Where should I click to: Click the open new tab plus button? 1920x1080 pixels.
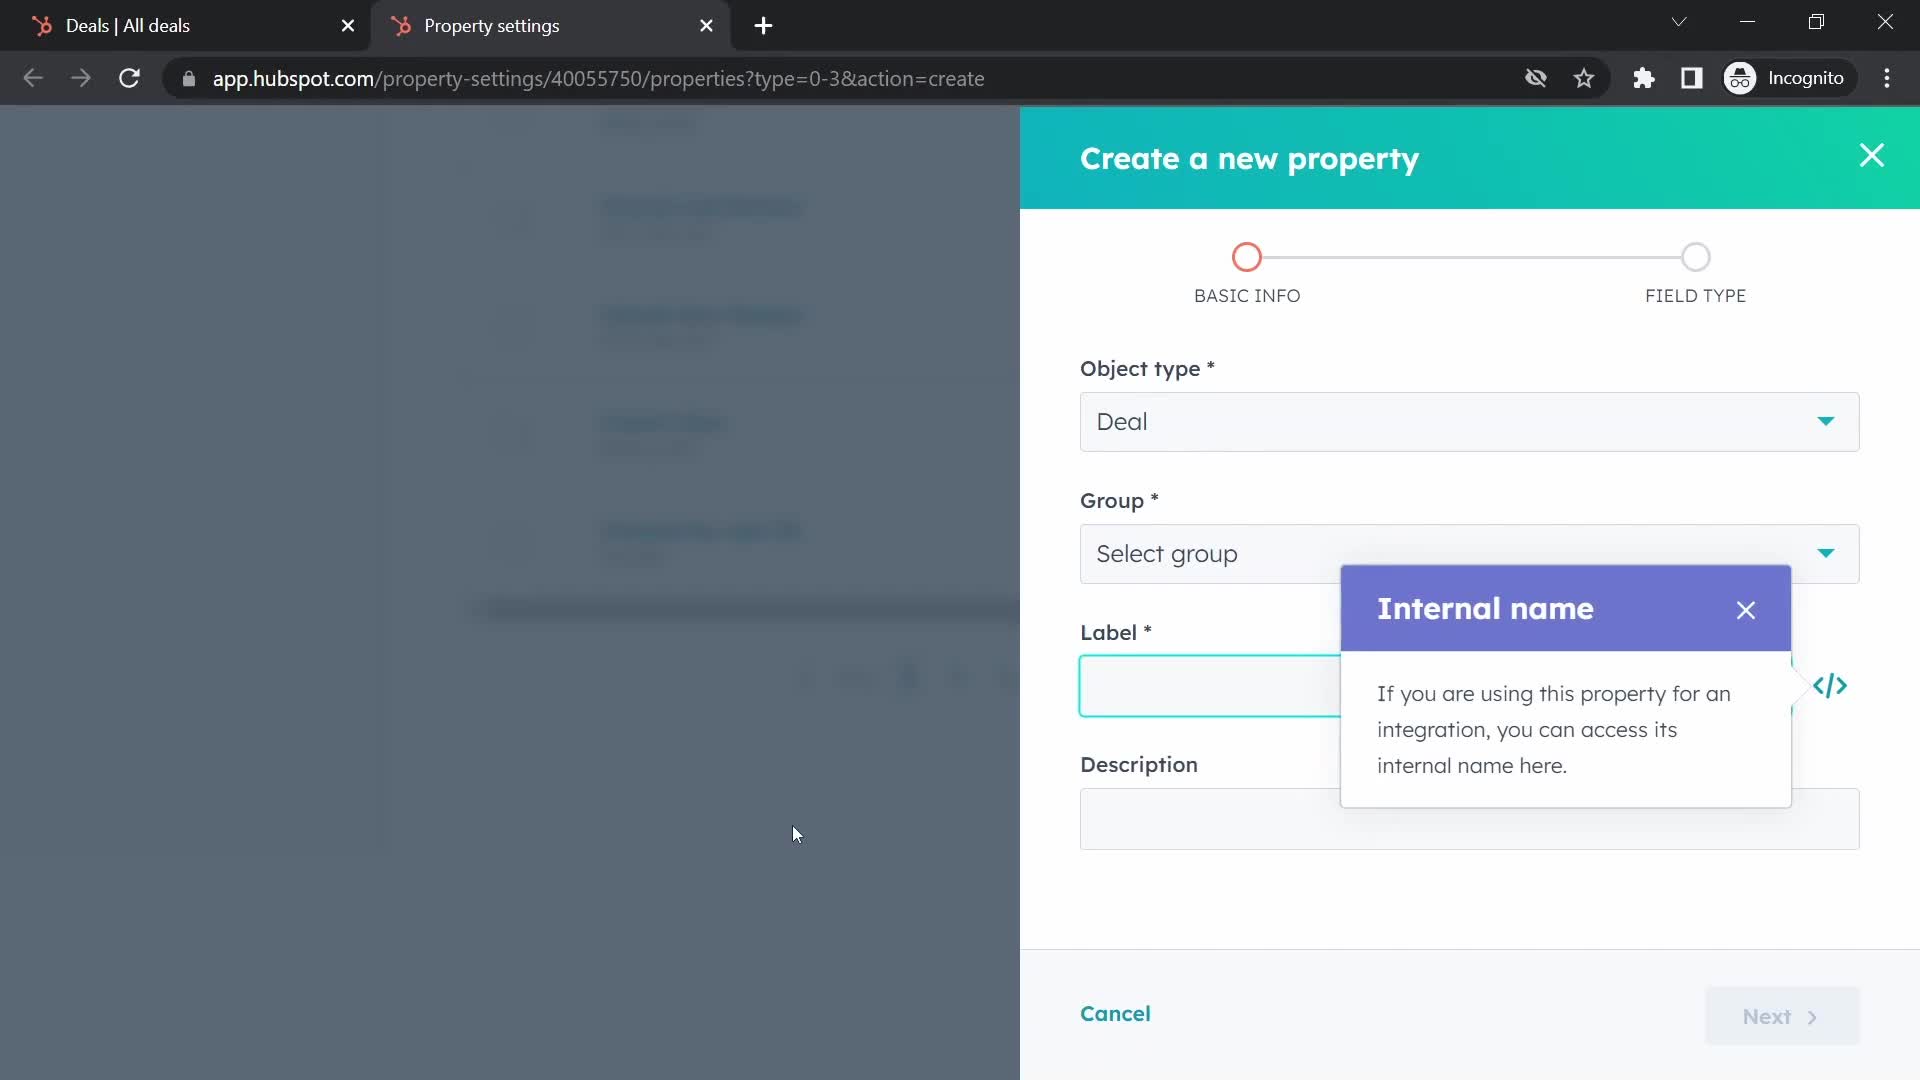[x=762, y=25]
